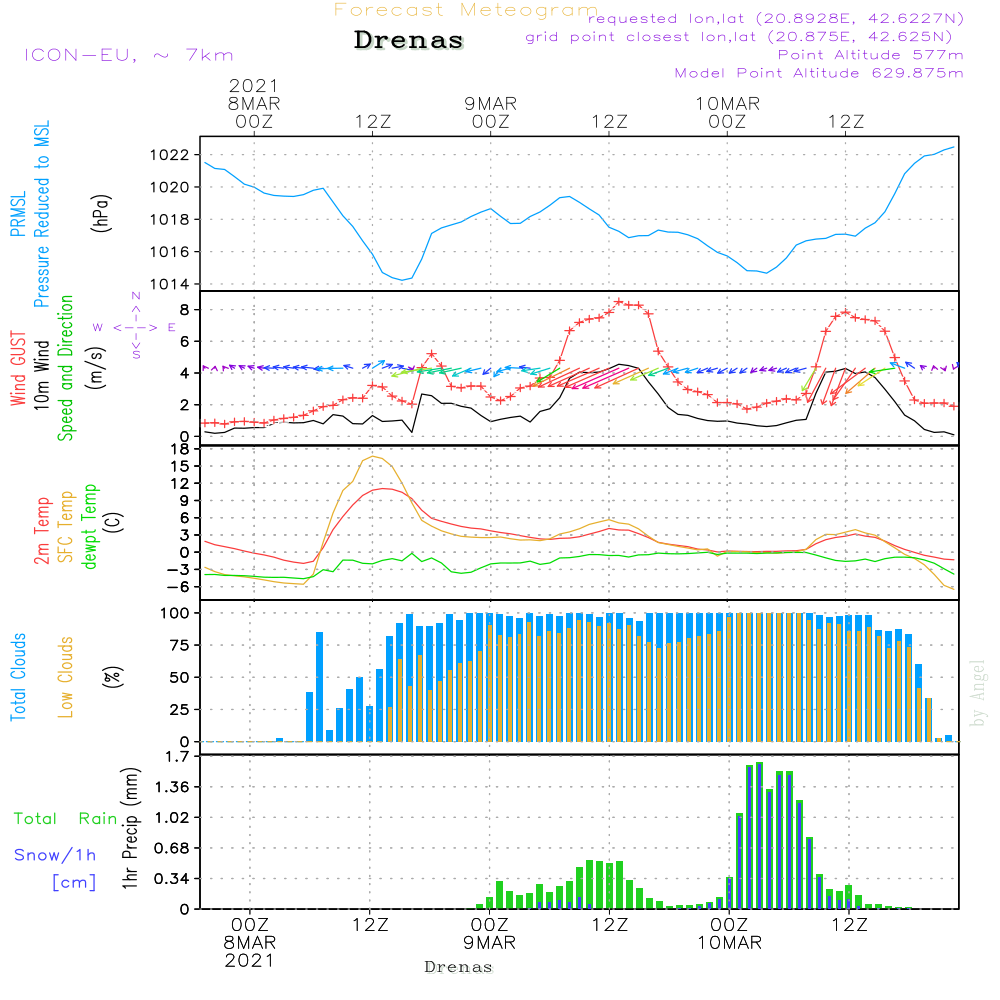Click the '10MAR 00Z' top axis label
The width and height of the screenshot is (1000, 1000).
[x=728, y=113]
